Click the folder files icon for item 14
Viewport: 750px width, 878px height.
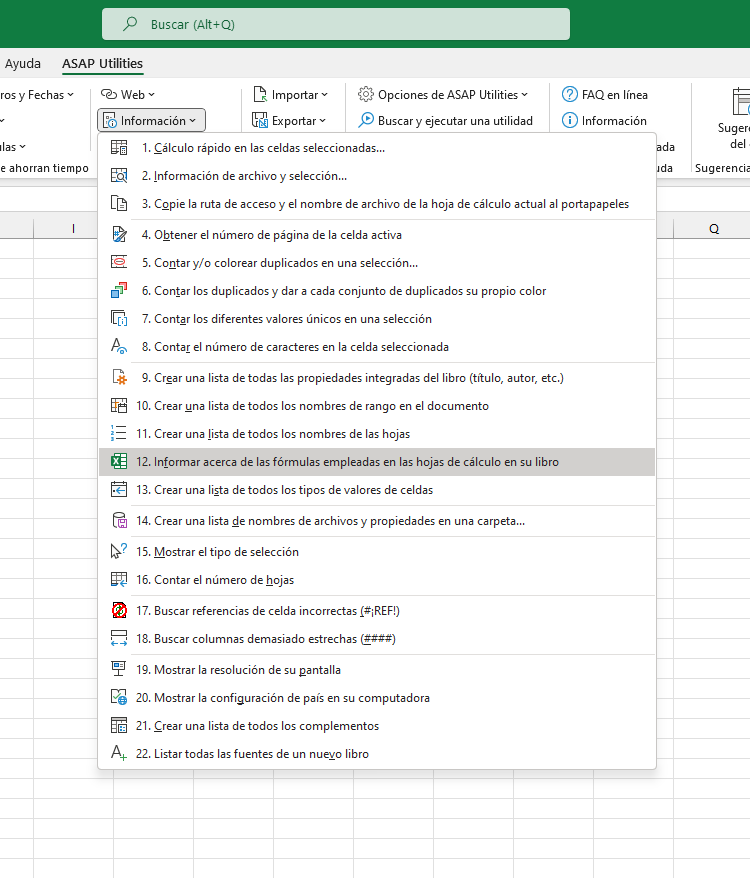pyautogui.click(x=119, y=521)
